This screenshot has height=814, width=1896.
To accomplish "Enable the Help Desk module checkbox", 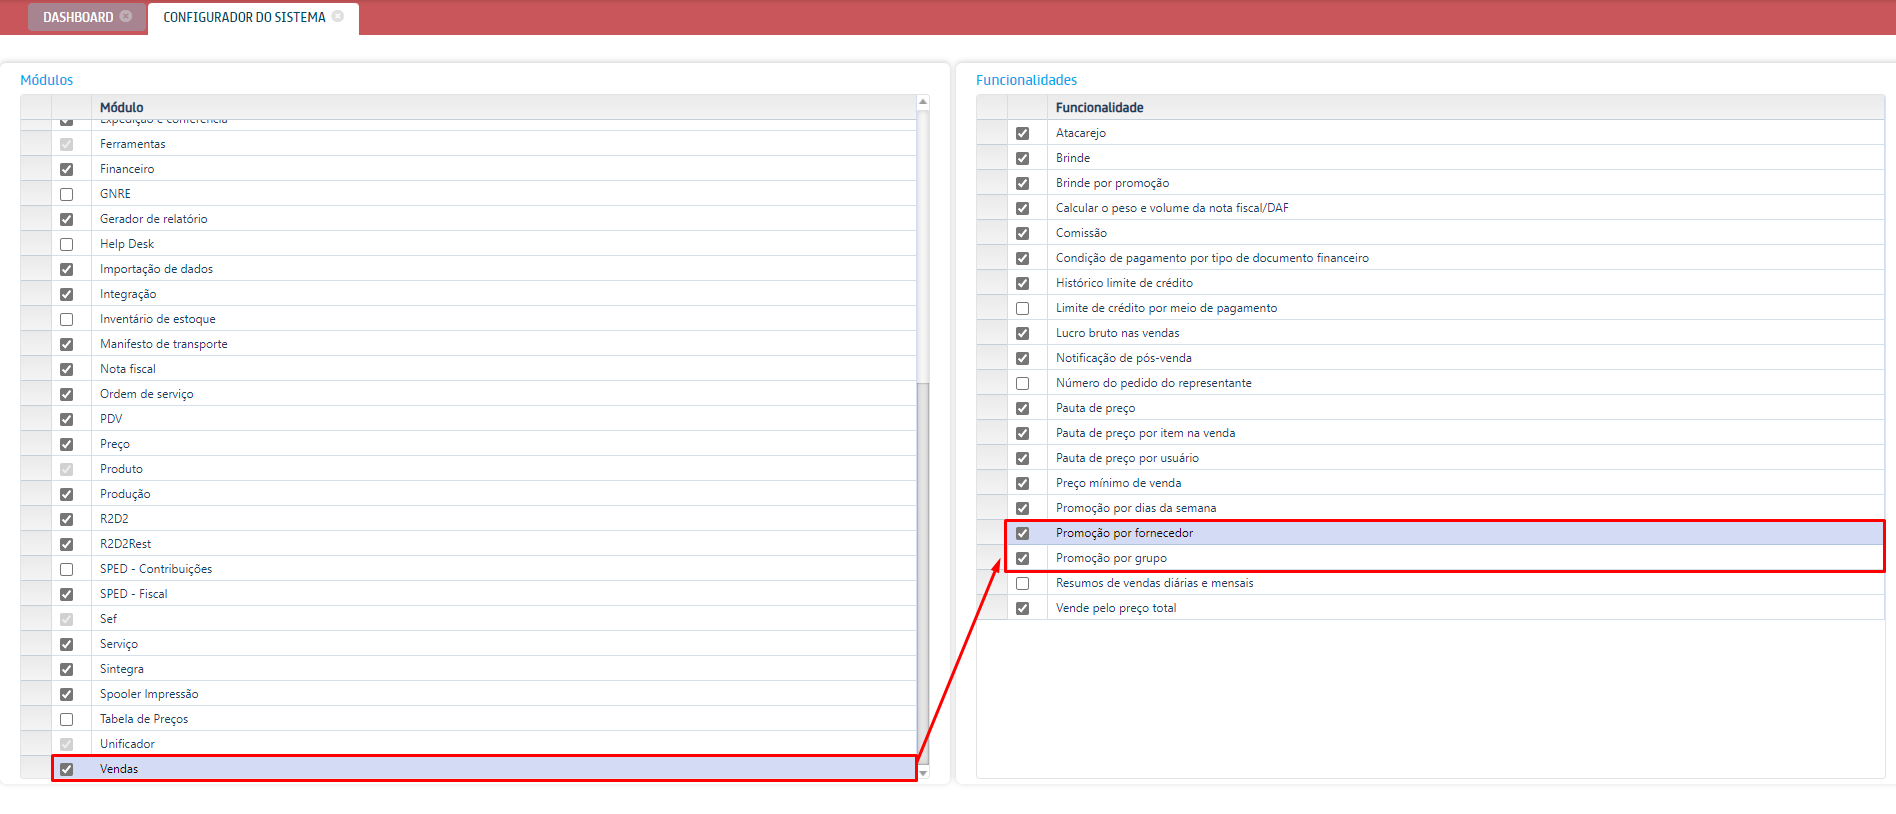I will [66, 244].
